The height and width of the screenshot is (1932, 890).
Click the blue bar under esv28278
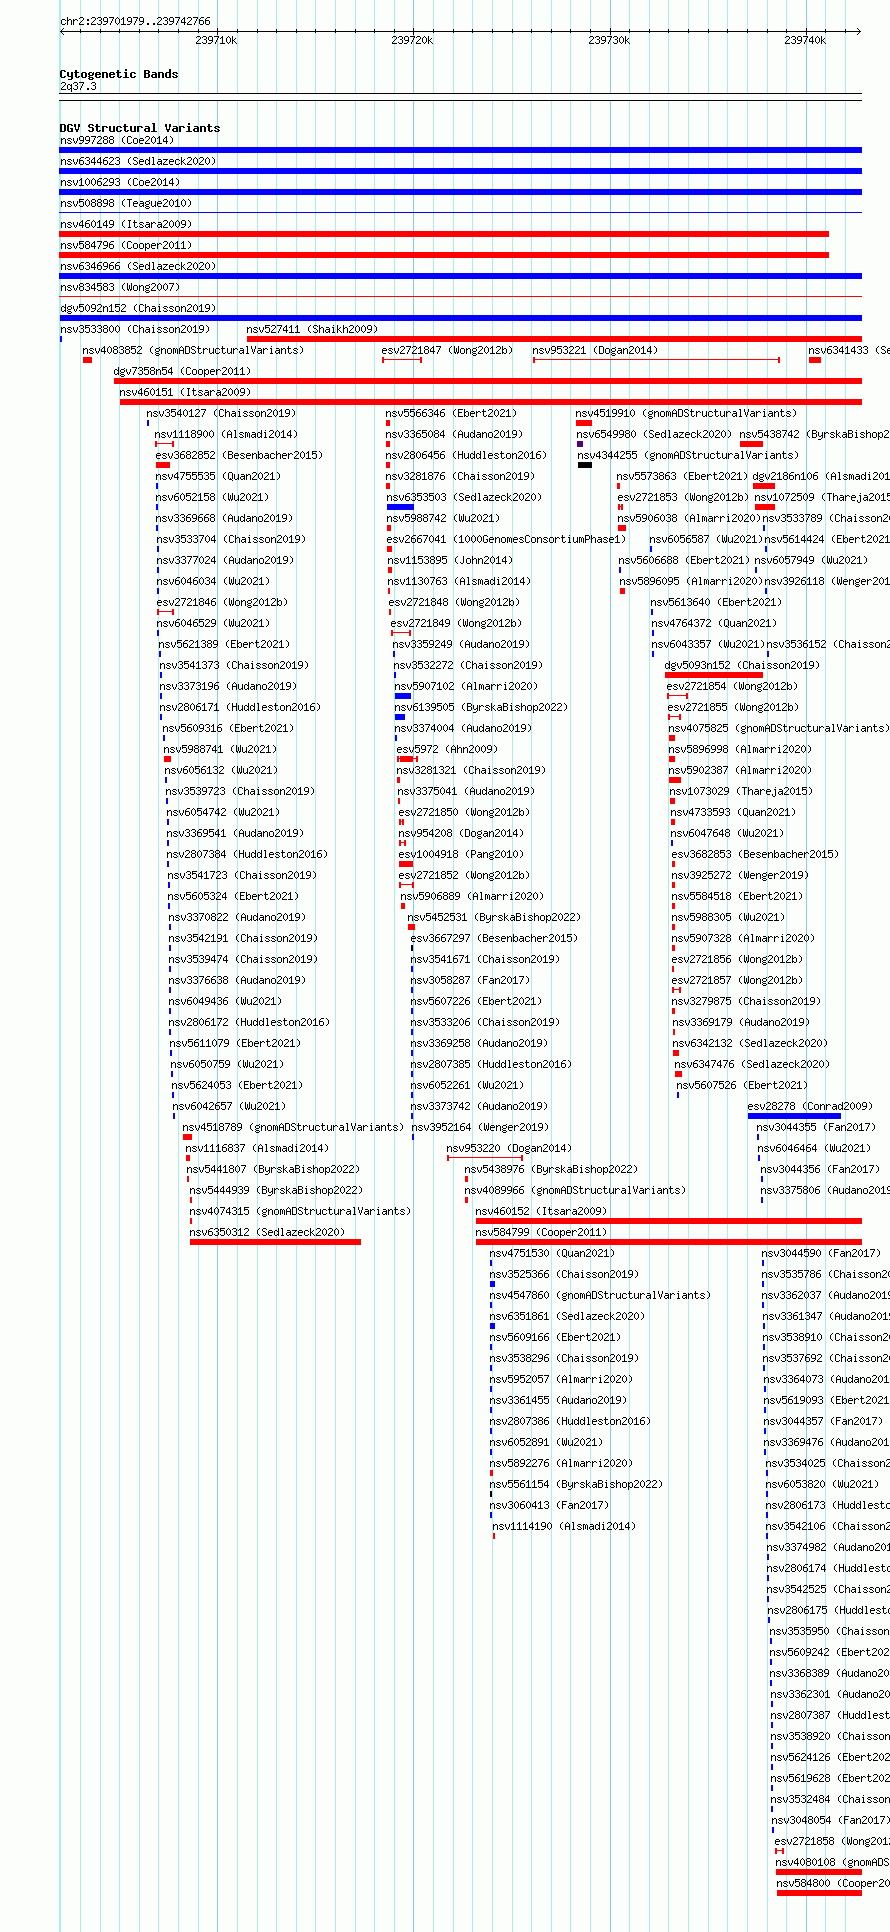794,1116
